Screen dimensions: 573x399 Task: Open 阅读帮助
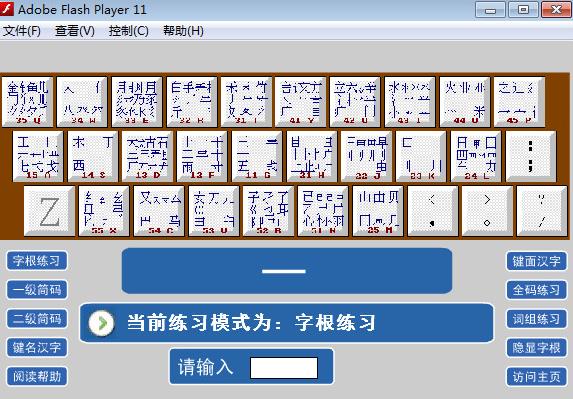(x=37, y=376)
